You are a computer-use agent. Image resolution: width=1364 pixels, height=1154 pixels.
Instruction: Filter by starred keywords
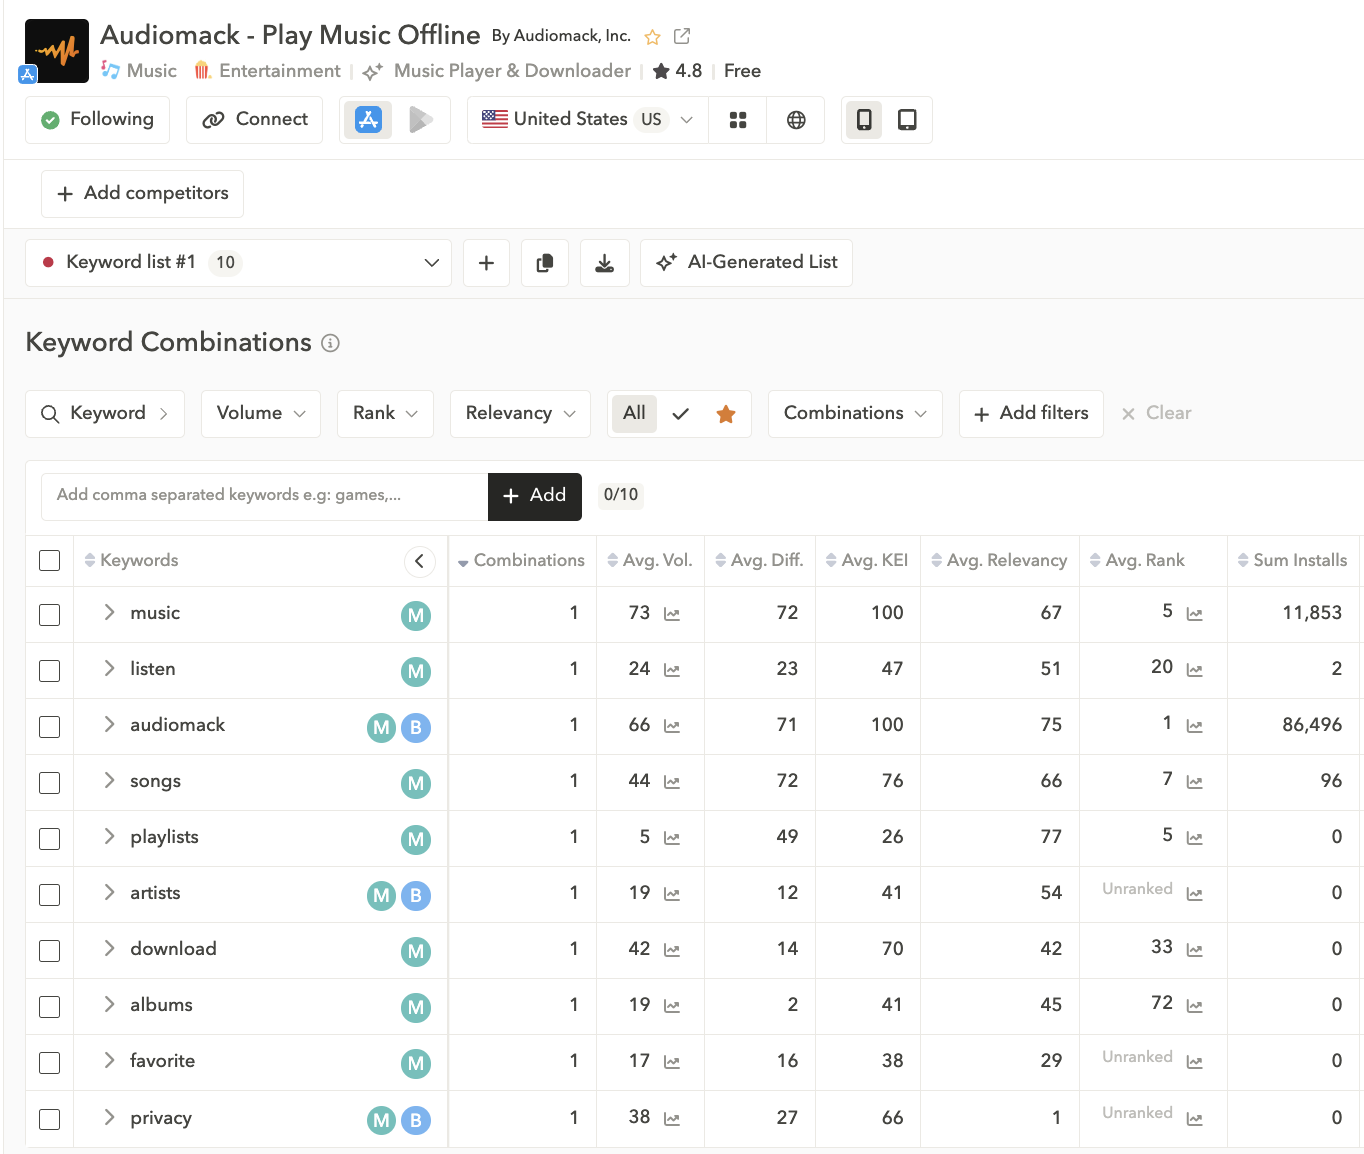tap(726, 414)
